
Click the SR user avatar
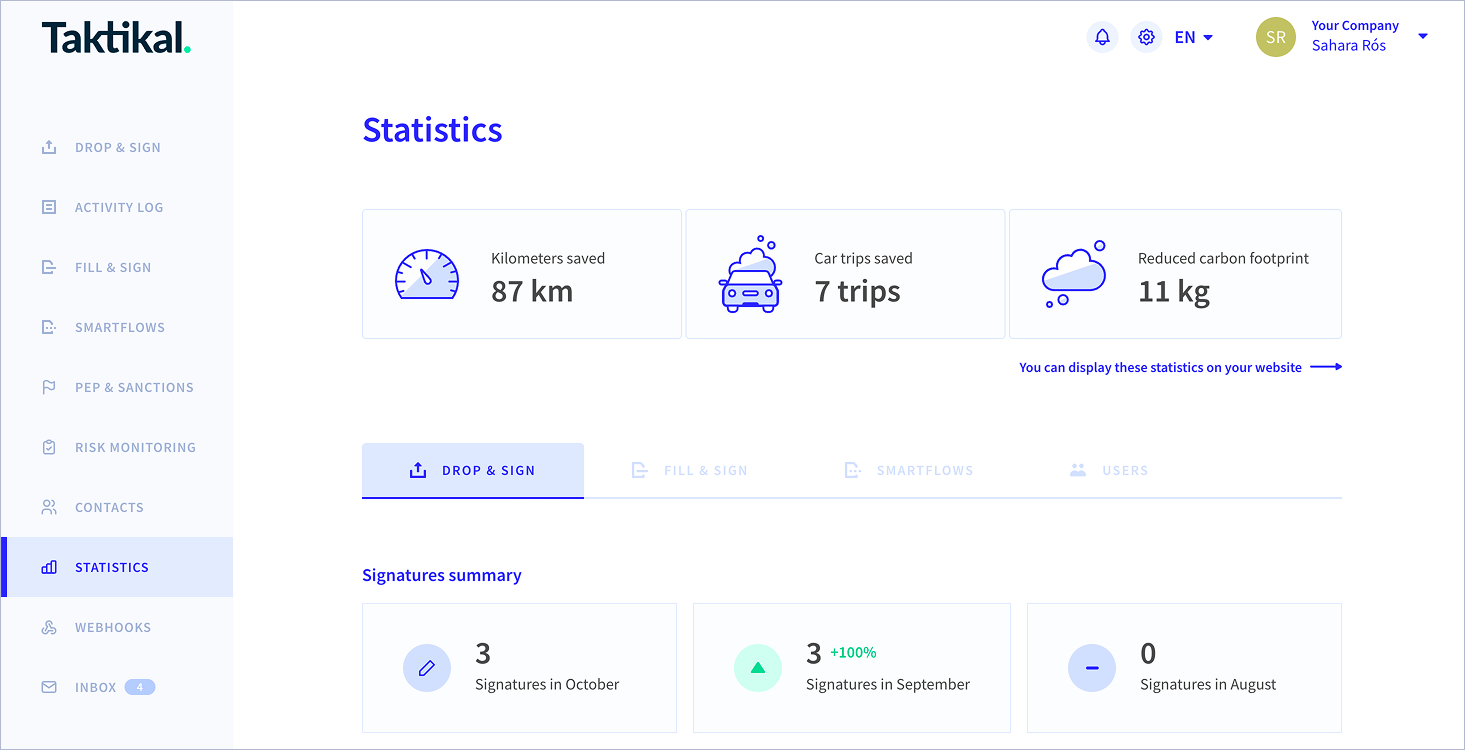coord(1276,37)
